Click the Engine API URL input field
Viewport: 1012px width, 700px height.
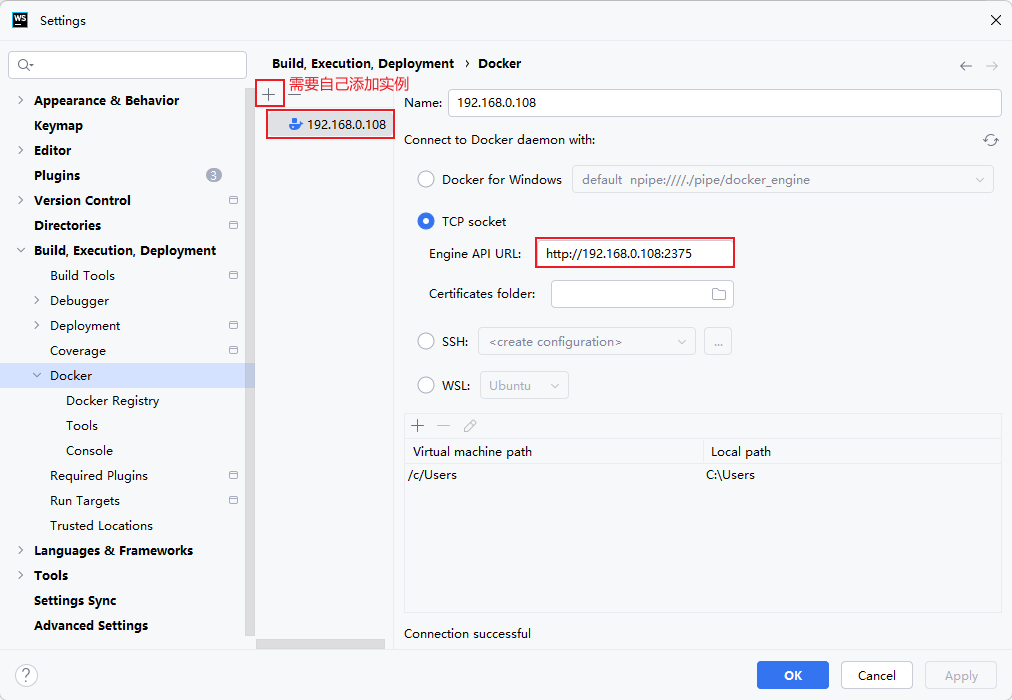[635, 254]
